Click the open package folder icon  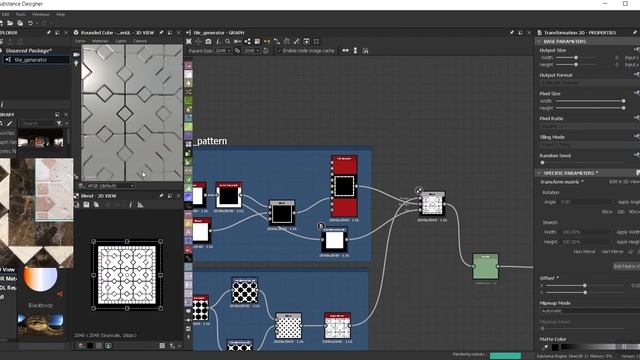(10, 23)
